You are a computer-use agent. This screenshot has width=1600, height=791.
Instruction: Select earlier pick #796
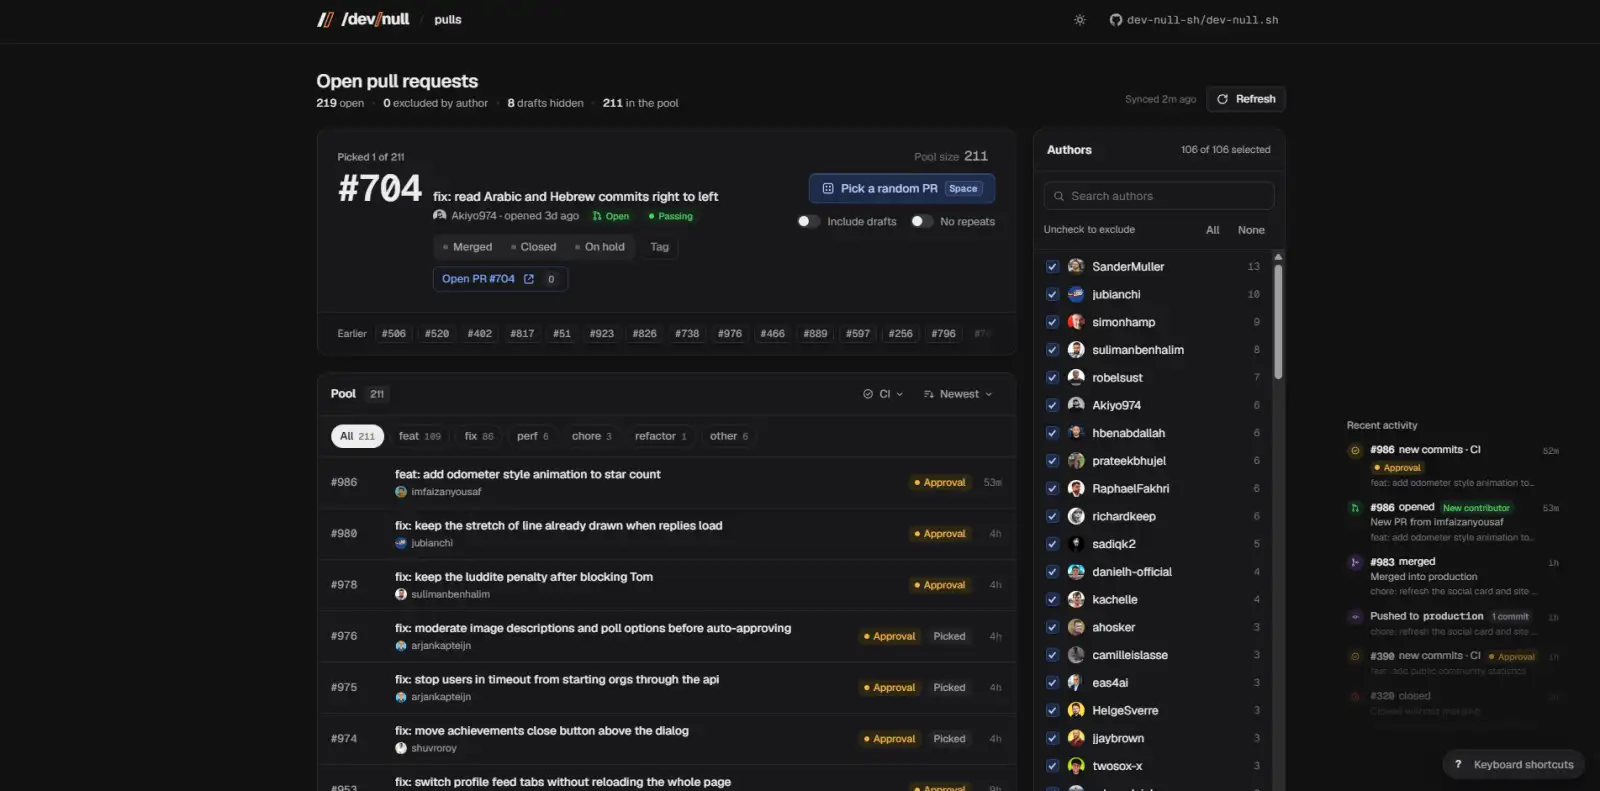click(943, 334)
